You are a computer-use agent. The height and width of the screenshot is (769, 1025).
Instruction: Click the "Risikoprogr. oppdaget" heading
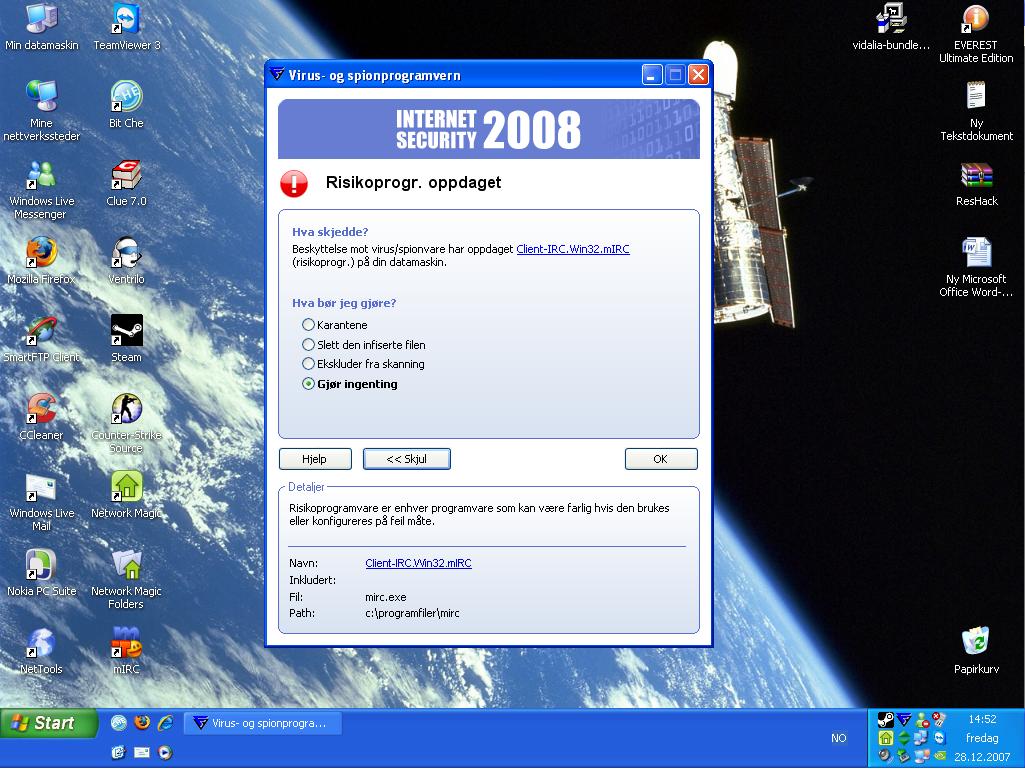point(413,182)
